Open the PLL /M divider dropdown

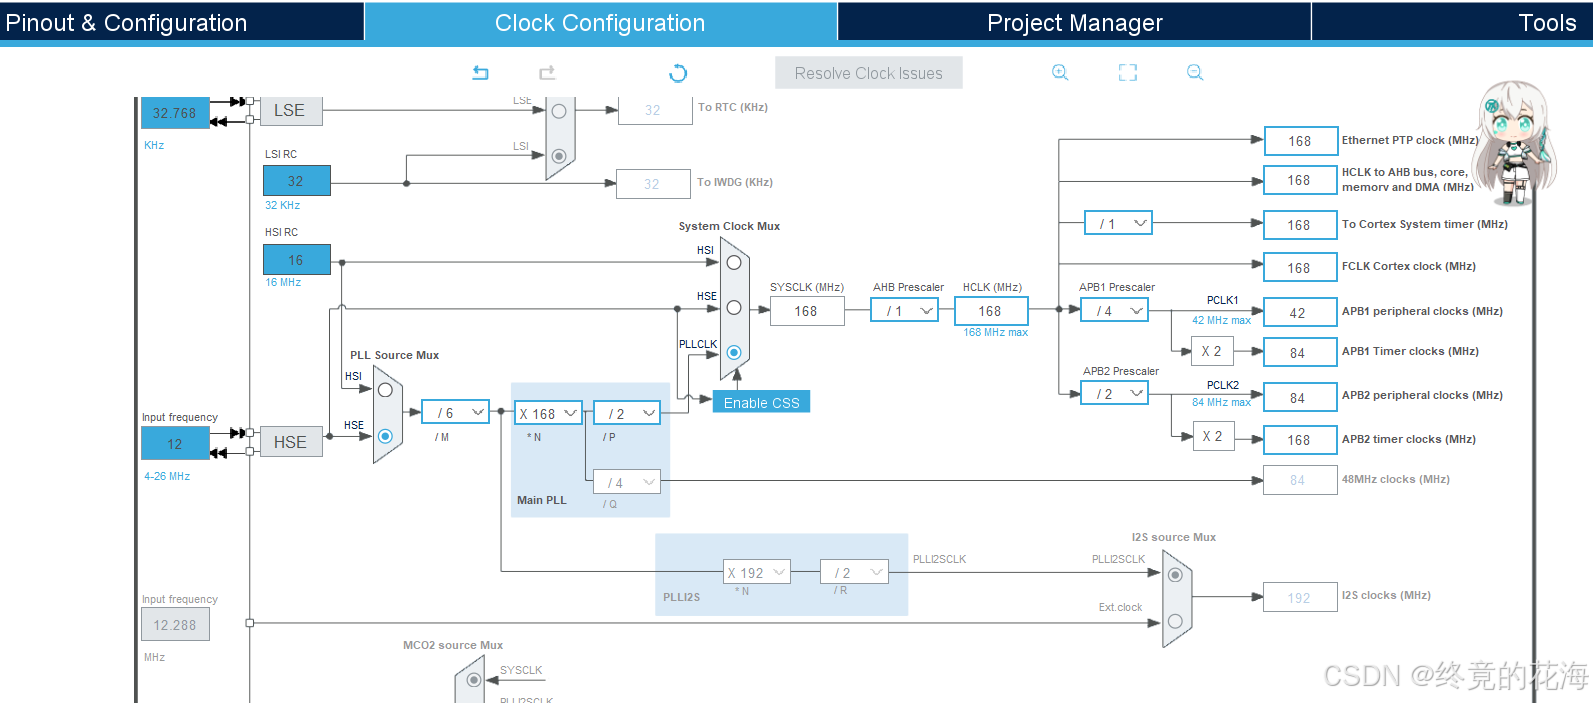coord(456,412)
